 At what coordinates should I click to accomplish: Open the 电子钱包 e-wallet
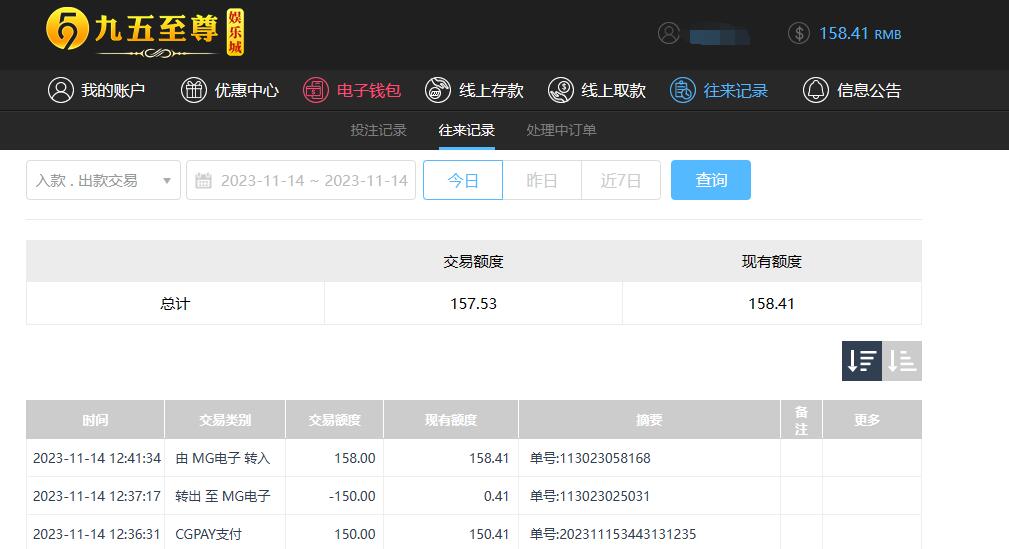(352, 90)
